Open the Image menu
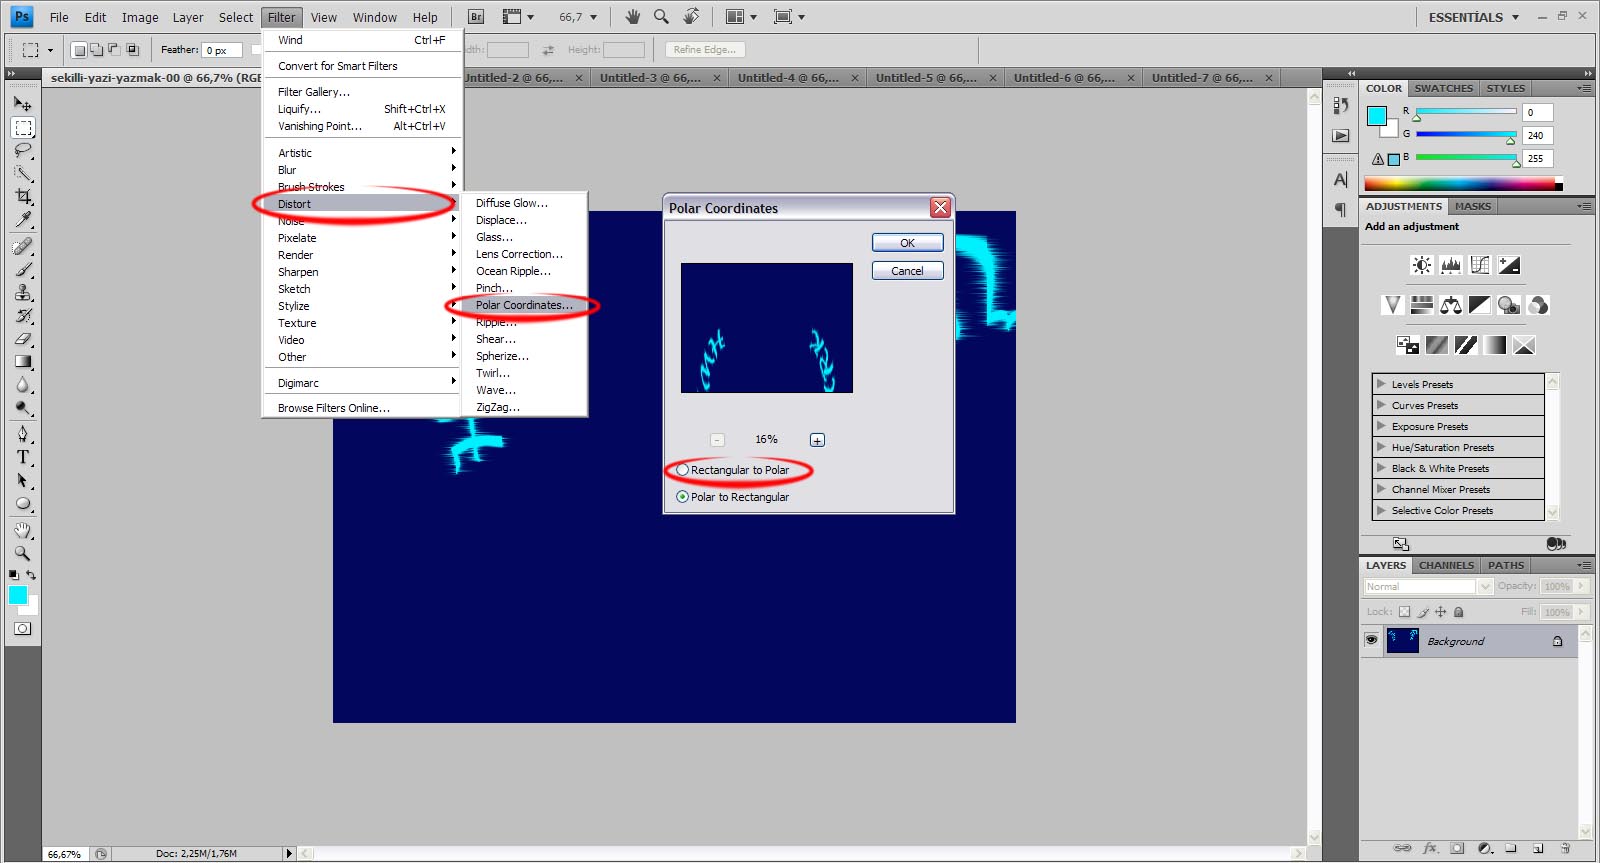 point(140,17)
